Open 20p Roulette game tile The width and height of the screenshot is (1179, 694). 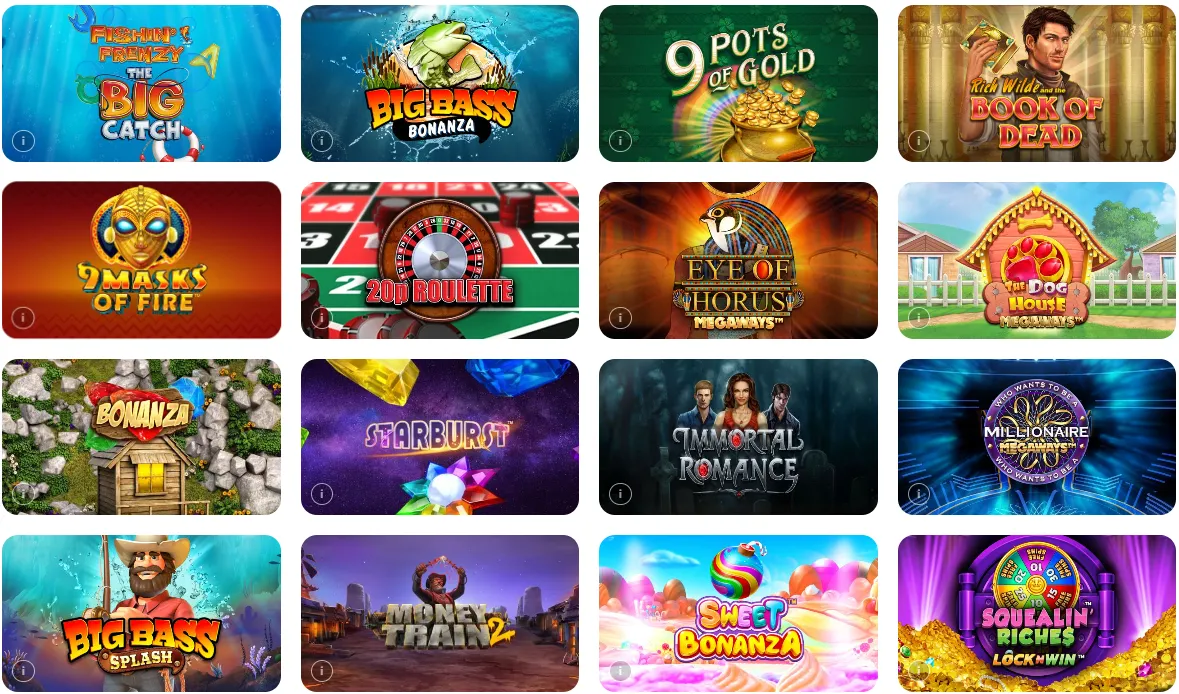click(440, 260)
